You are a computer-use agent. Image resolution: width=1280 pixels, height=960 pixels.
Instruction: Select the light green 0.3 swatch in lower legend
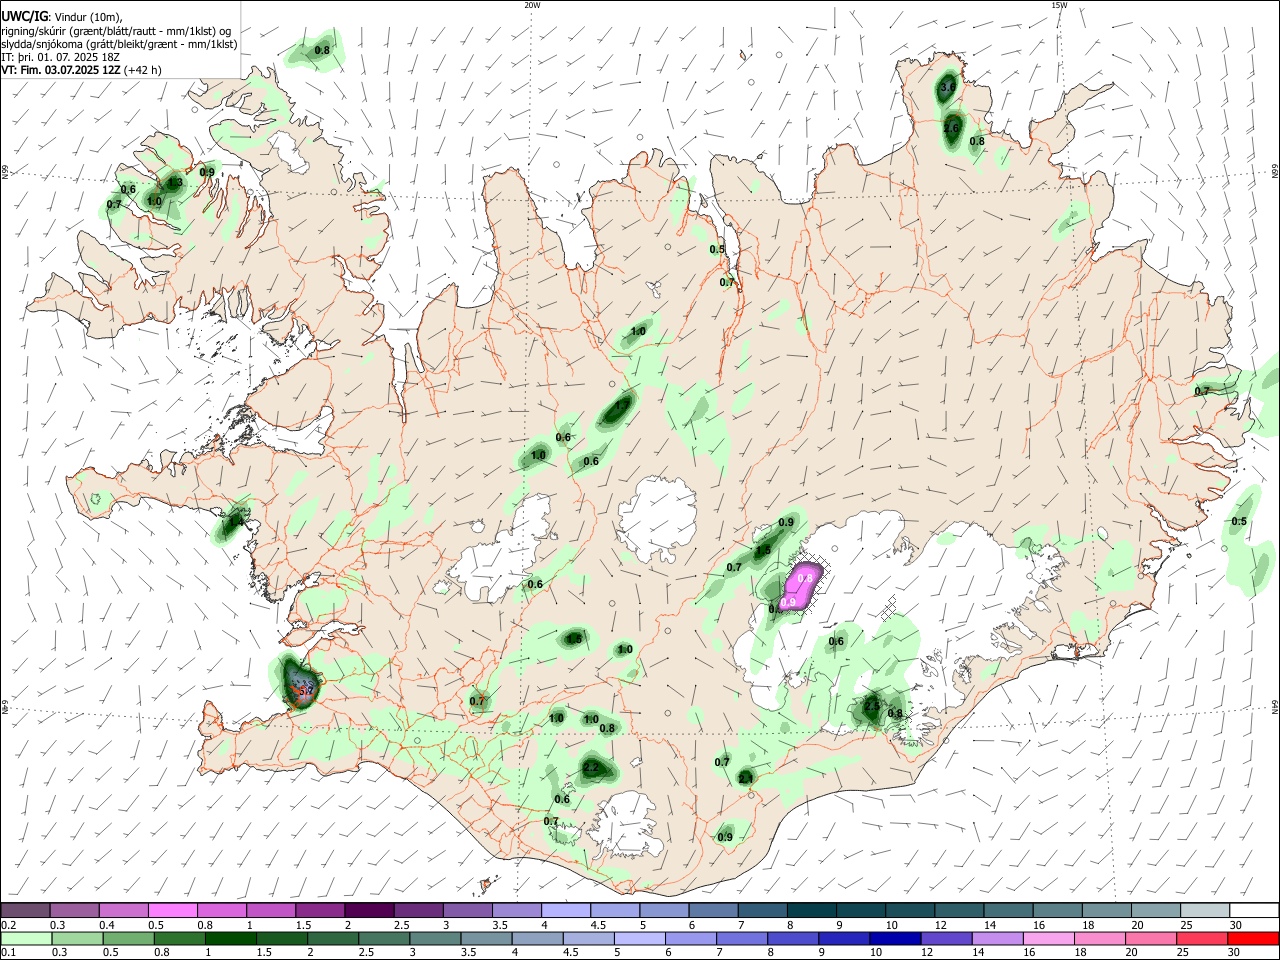[x=78, y=938]
